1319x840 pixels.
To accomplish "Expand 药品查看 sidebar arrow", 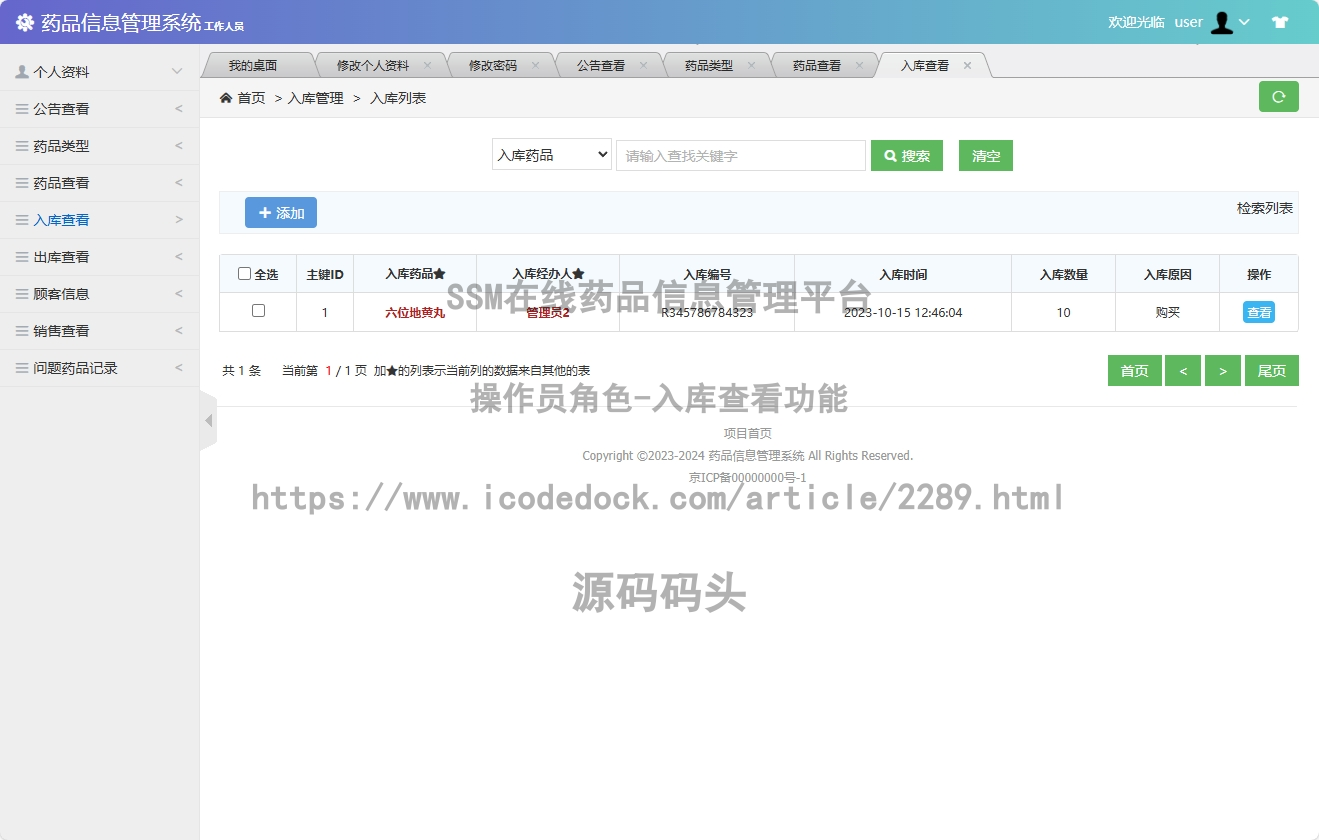I will point(179,183).
